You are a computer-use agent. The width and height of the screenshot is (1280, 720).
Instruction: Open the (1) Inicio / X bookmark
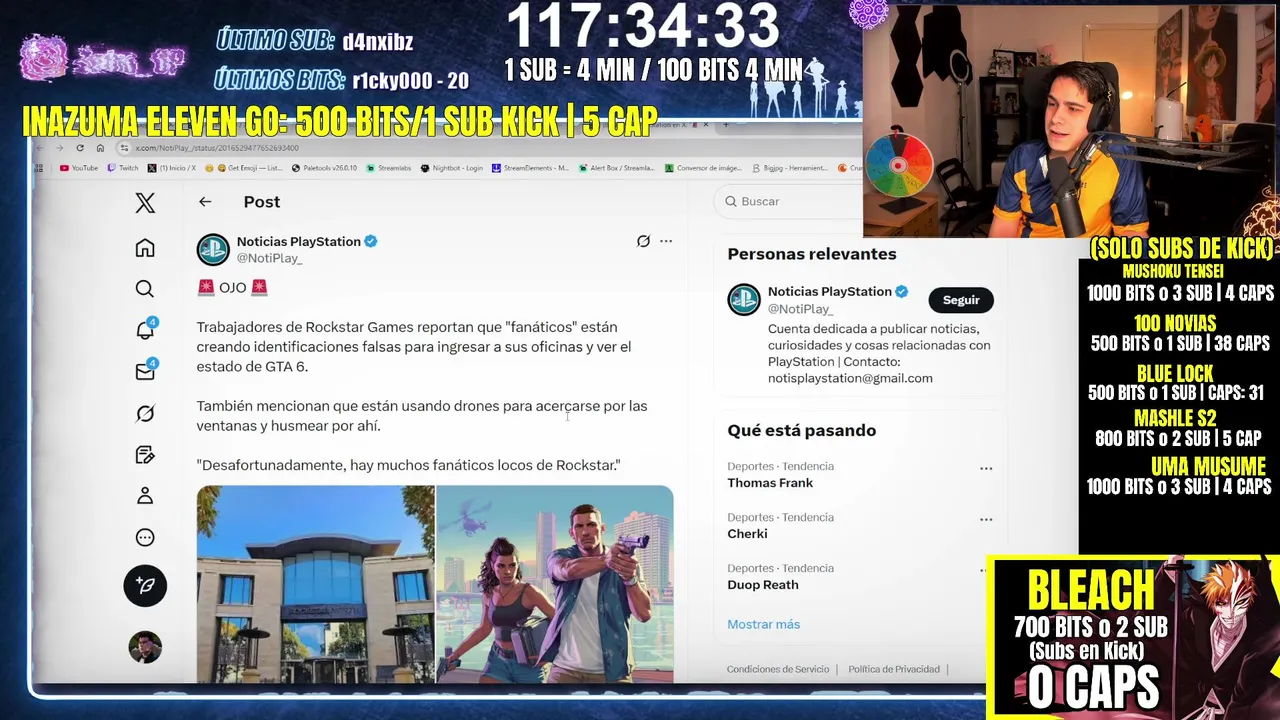172,168
